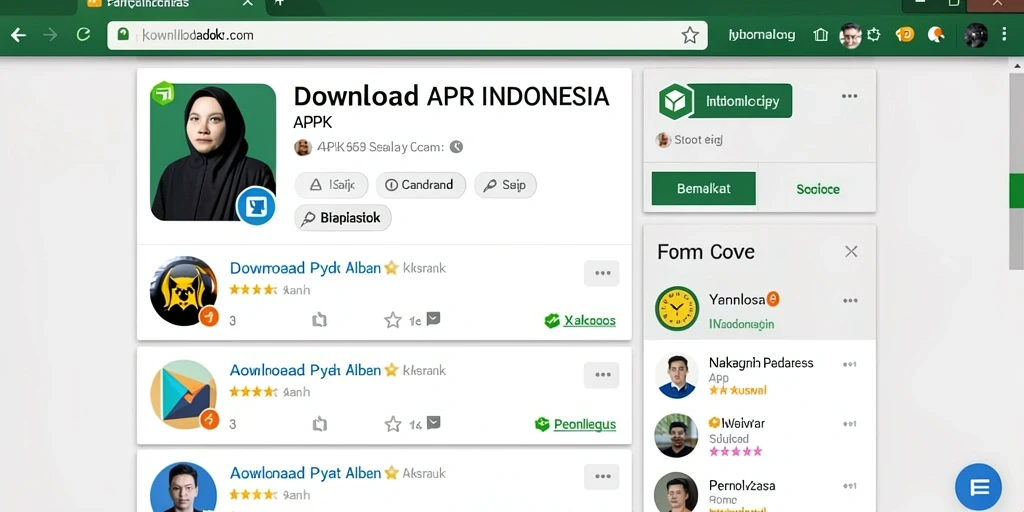1024x512 pixels.
Task: Click the green padlock in the address bar
Action: (x=123, y=34)
